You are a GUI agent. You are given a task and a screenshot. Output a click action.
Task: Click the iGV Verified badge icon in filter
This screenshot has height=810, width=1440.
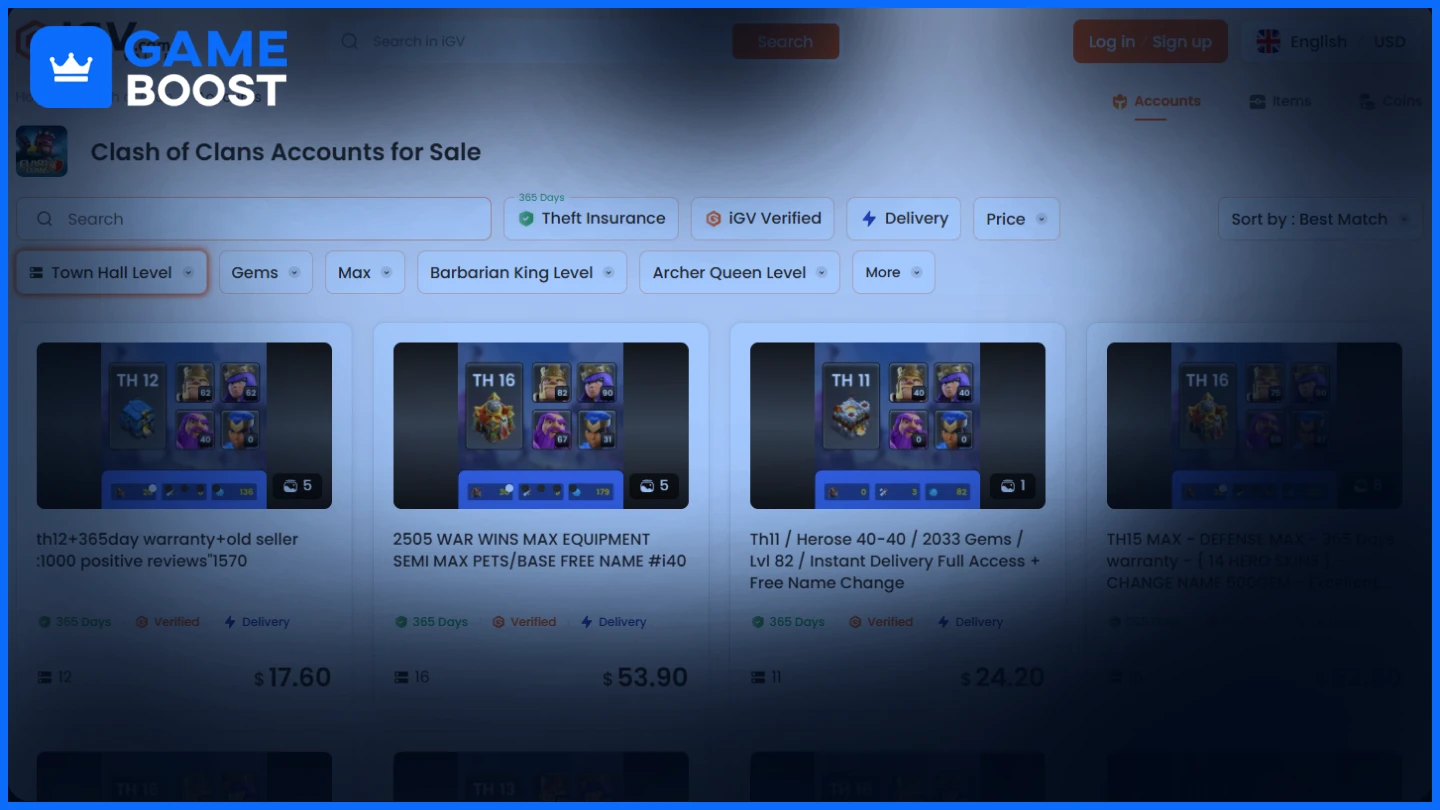click(x=713, y=219)
